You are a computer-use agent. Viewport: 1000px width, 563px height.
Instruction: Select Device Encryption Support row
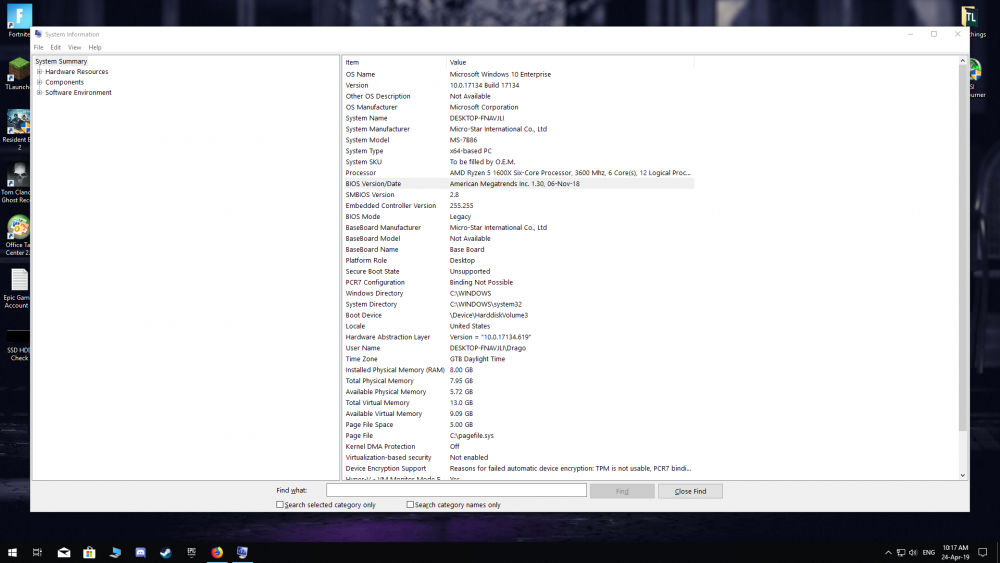[518, 469]
